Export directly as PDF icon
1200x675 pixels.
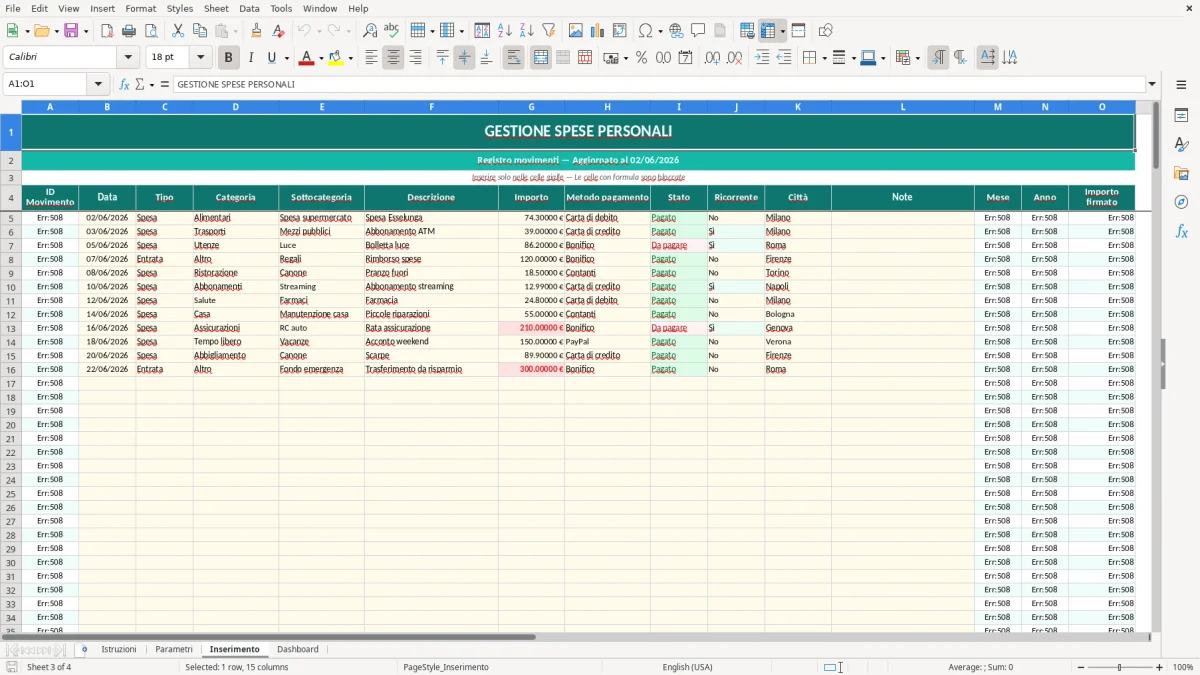pyautogui.click(x=107, y=31)
